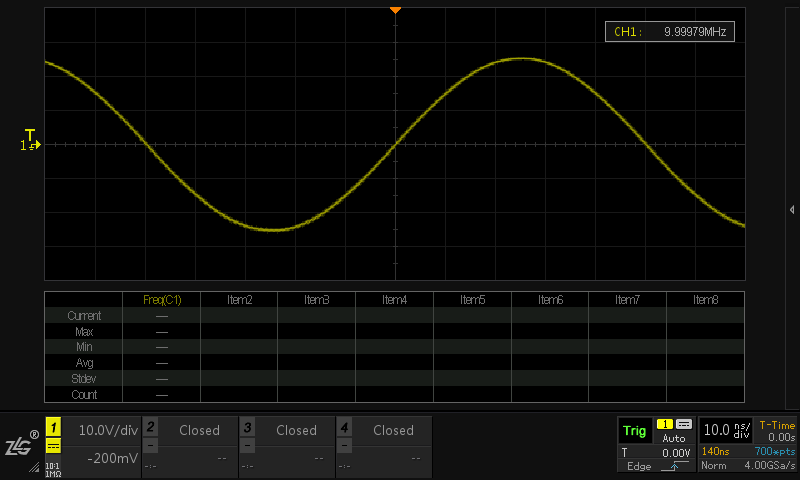
Task: Click the Norm acquisition mode label
Action: pyautogui.click(x=713, y=466)
